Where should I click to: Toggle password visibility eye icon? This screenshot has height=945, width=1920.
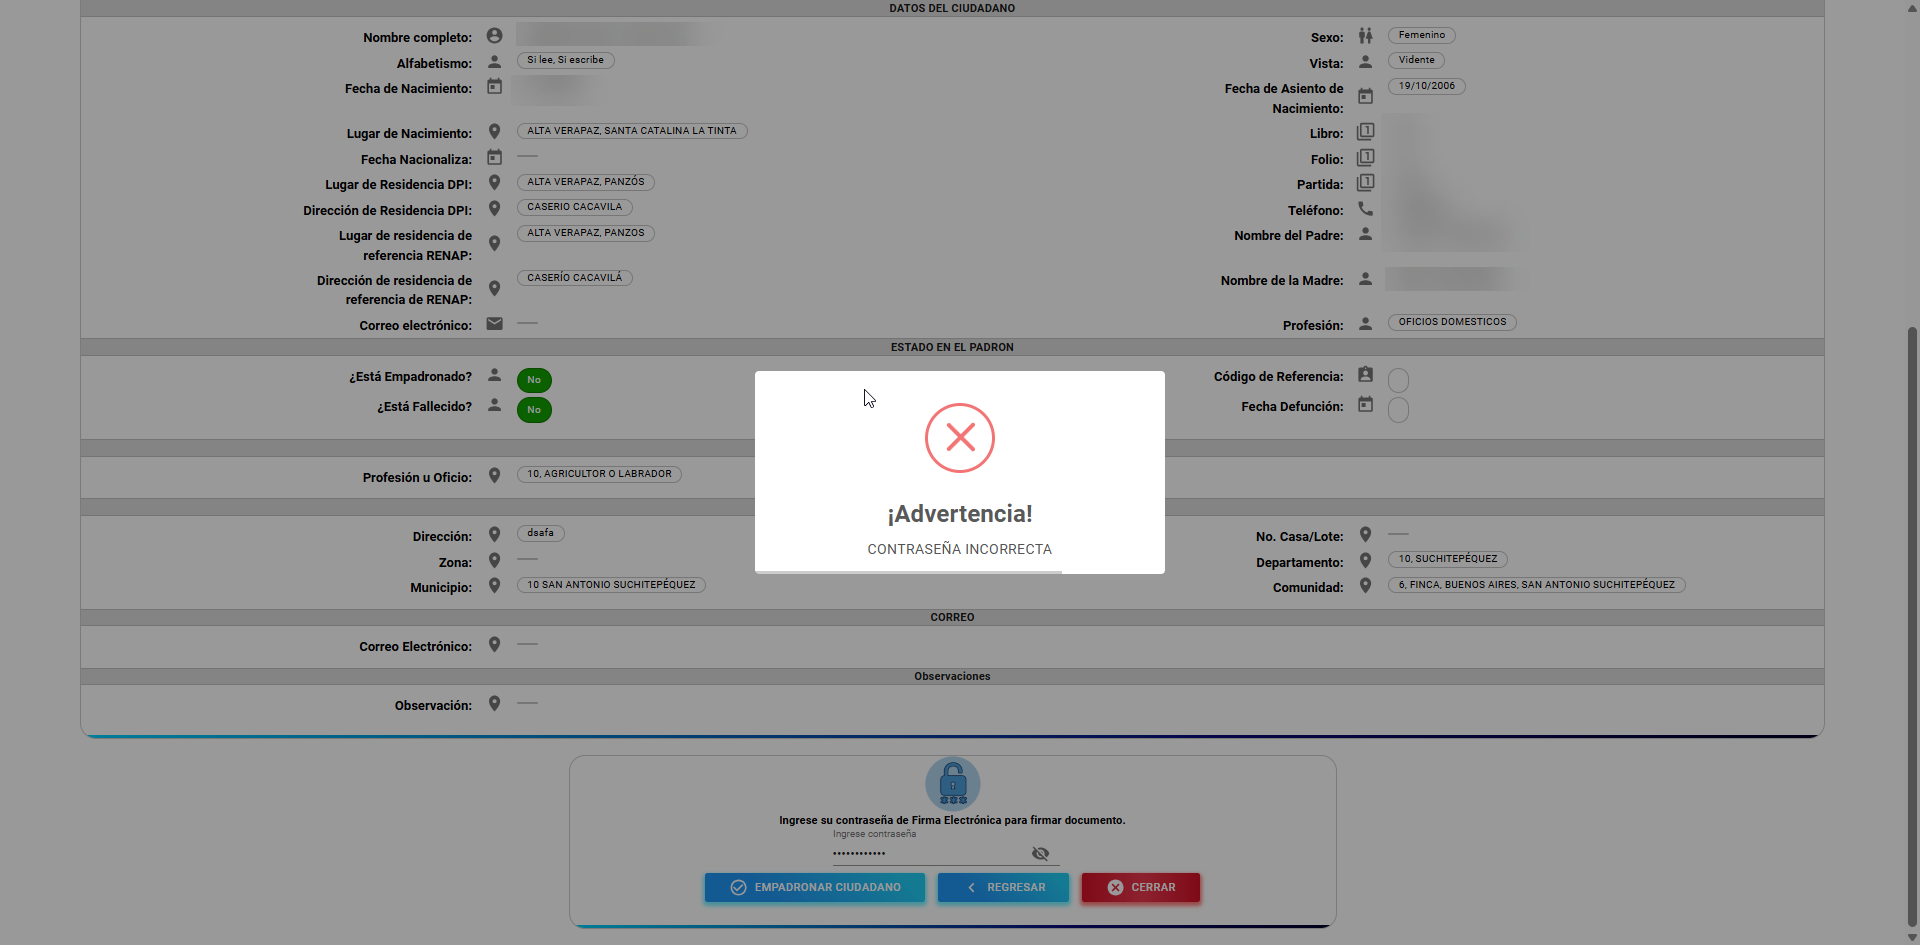click(x=1040, y=854)
